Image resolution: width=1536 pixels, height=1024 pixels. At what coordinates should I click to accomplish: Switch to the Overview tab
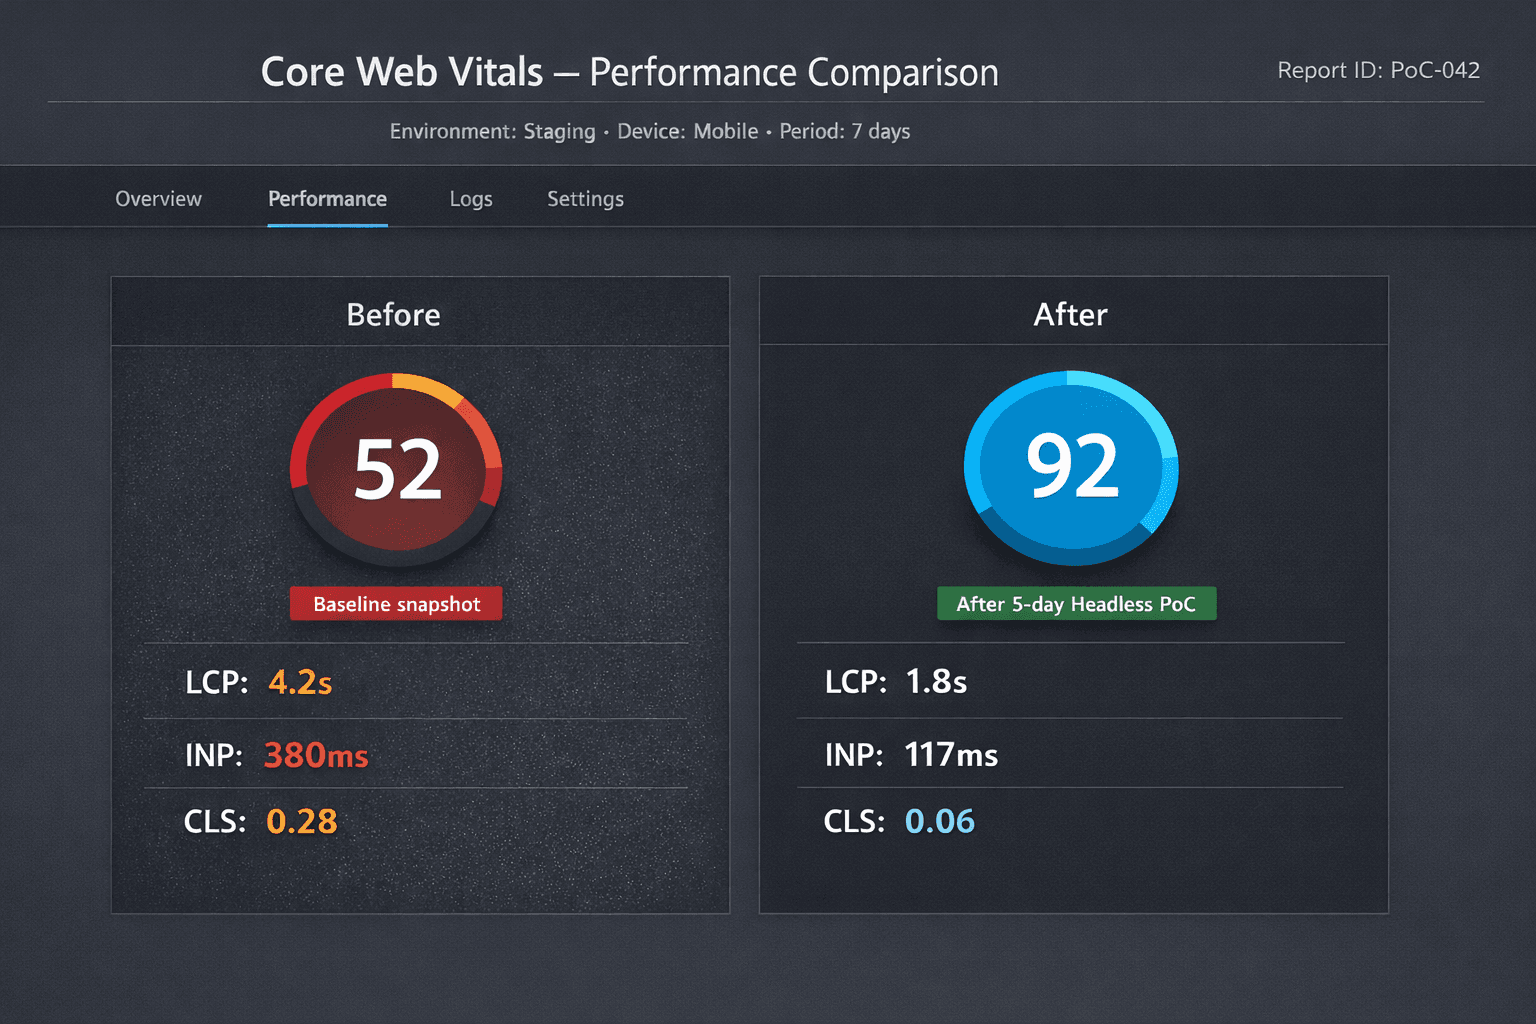158,198
